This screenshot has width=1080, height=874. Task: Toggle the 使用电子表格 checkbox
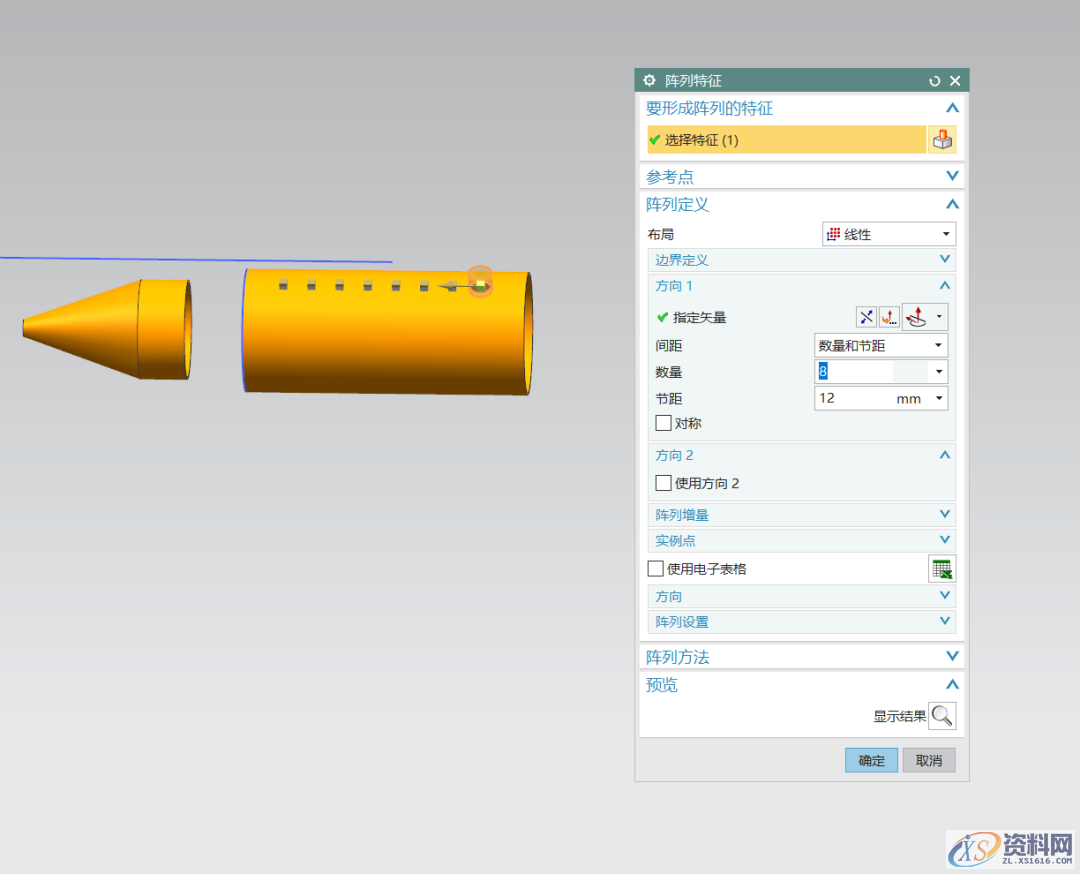pos(656,569)
